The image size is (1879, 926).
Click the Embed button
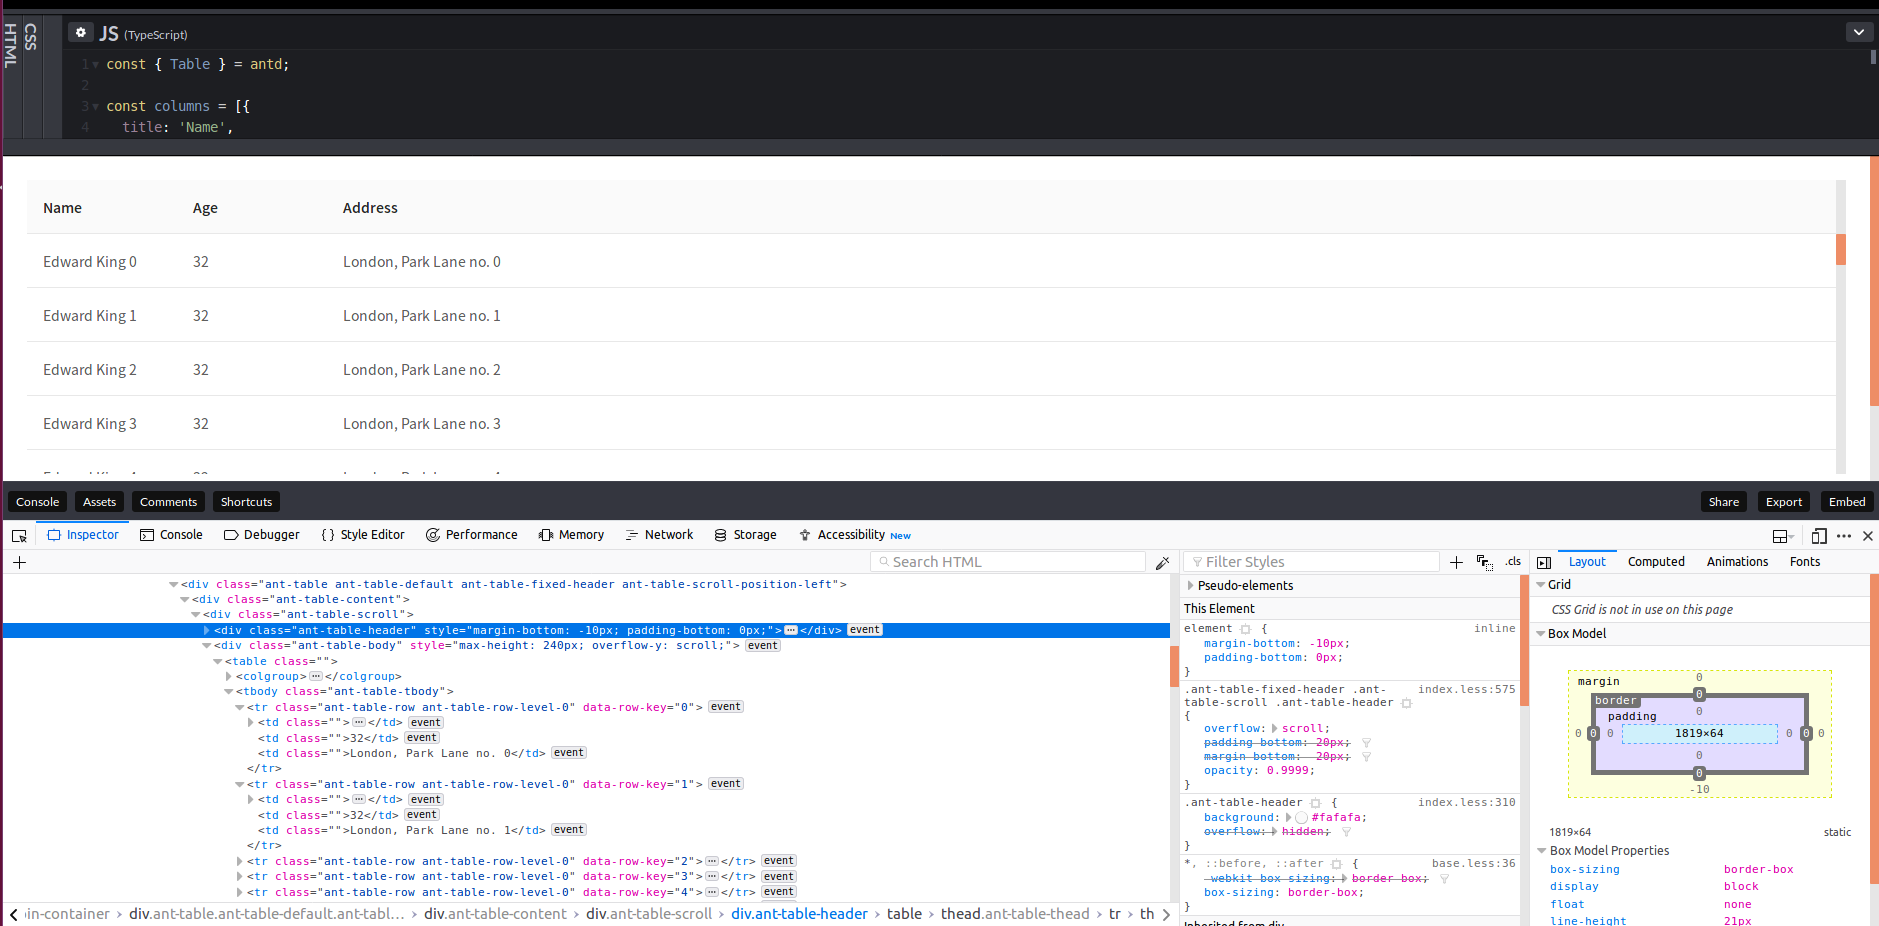[1847, 502]
